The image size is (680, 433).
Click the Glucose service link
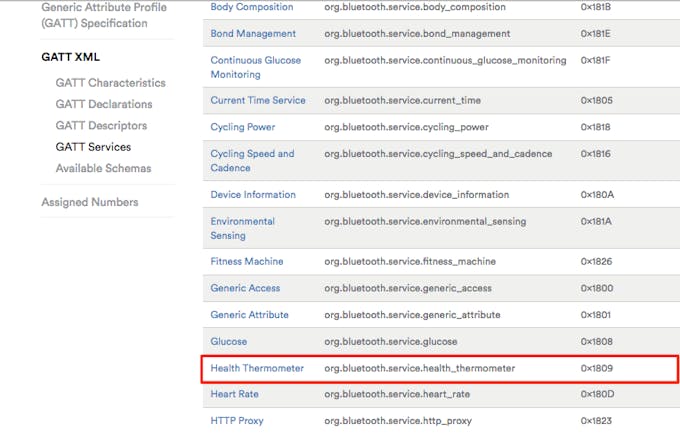229,341
